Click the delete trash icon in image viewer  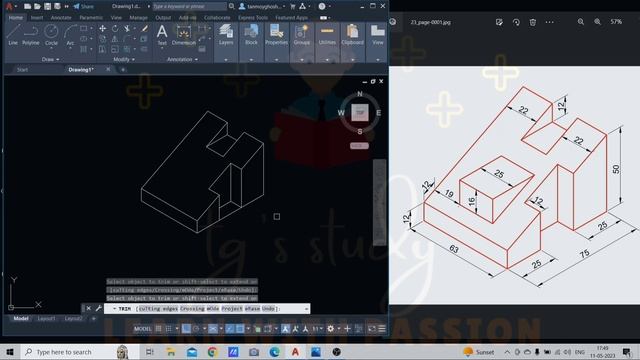click(533, 22)
